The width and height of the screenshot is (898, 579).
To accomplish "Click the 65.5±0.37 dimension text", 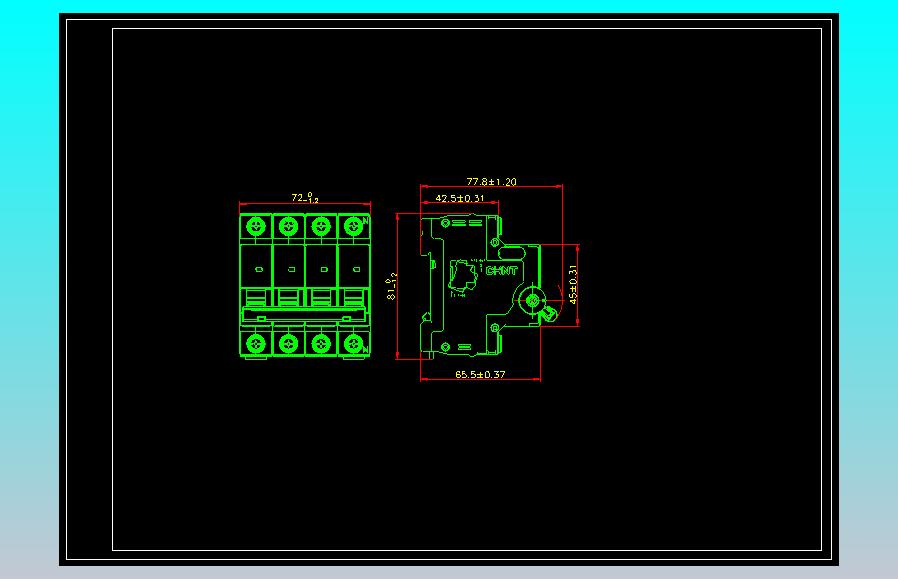I will (x=480, y=375).
